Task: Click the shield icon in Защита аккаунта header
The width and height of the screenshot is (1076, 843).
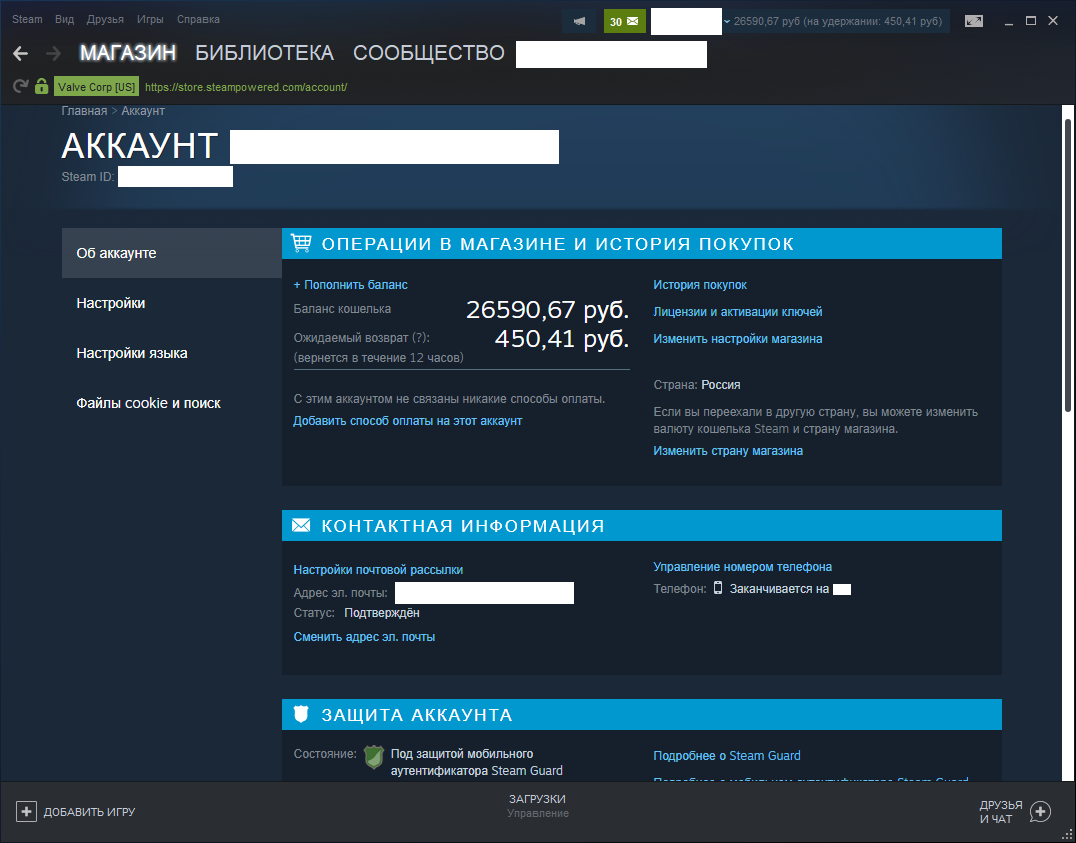Action: (301, 714)
